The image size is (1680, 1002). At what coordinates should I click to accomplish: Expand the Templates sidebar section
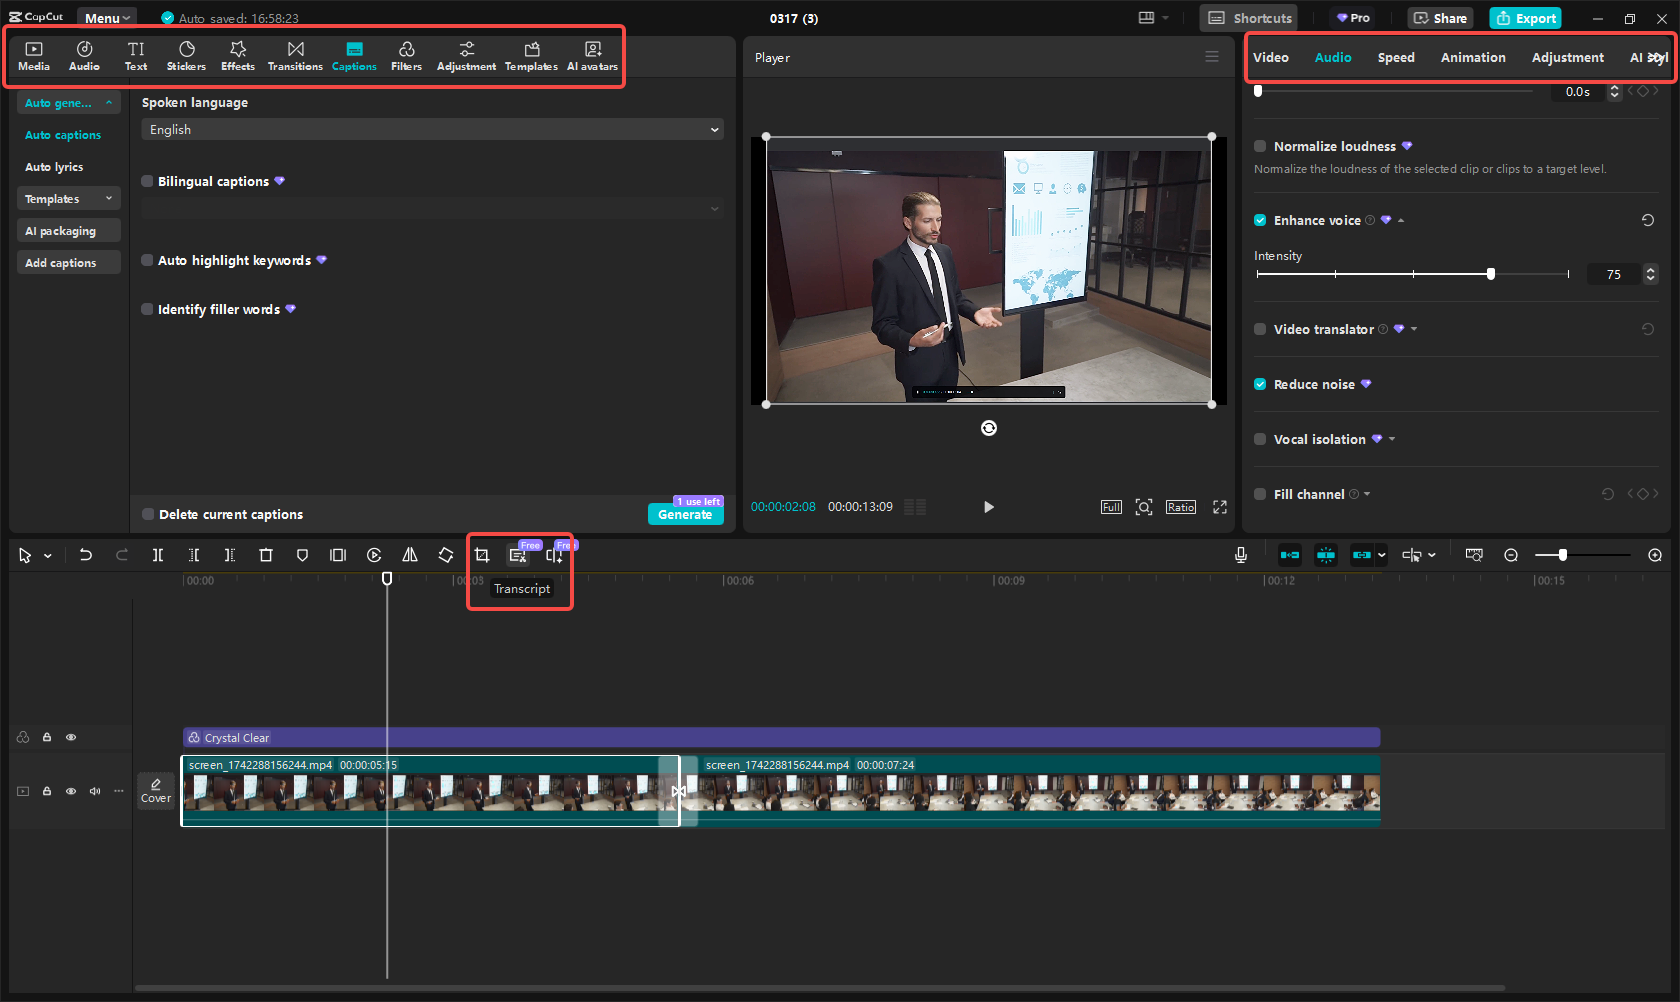coord(68,199)
